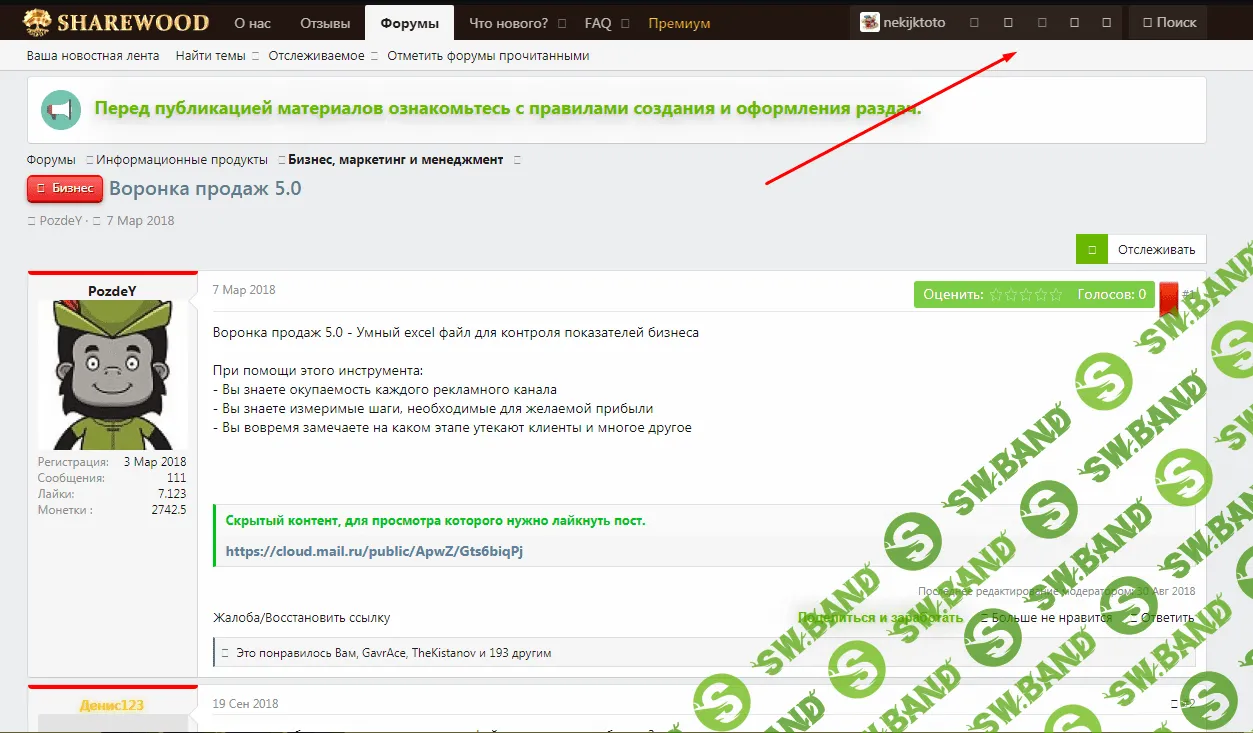Open the nekijktoto account avatar
Image resolution: width=1253 pixels, height=733 pixels.
tap(870, 23)
